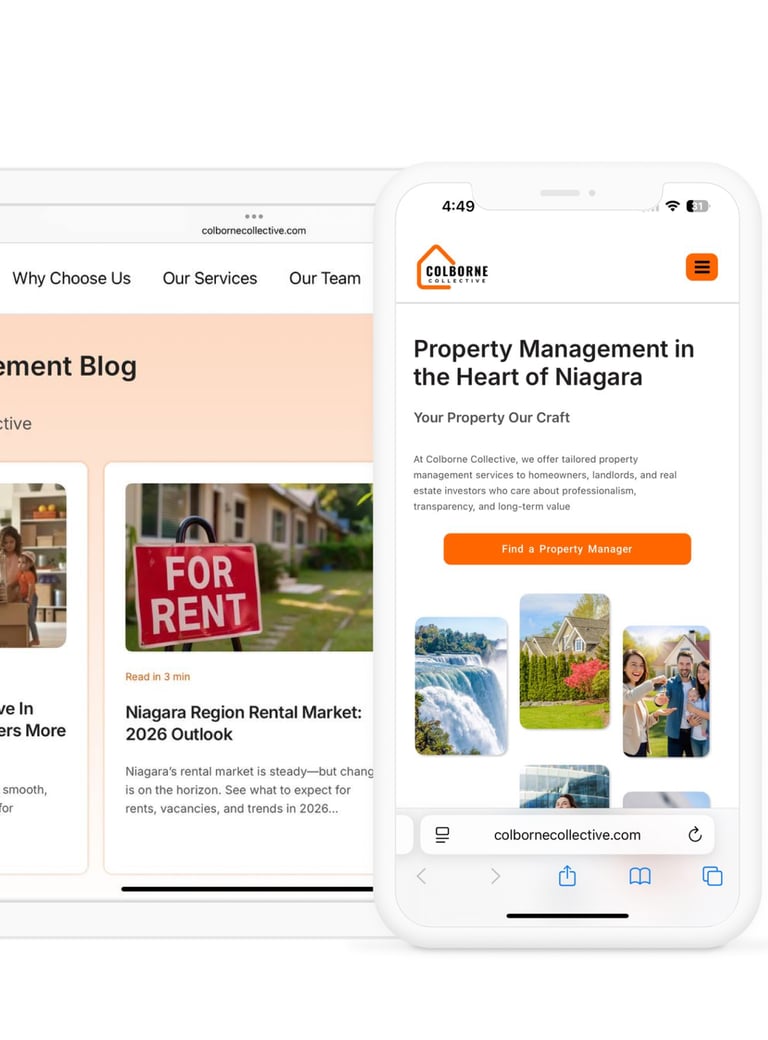
Task: Open the page settings icon in address bar
Action: [442, 834]
